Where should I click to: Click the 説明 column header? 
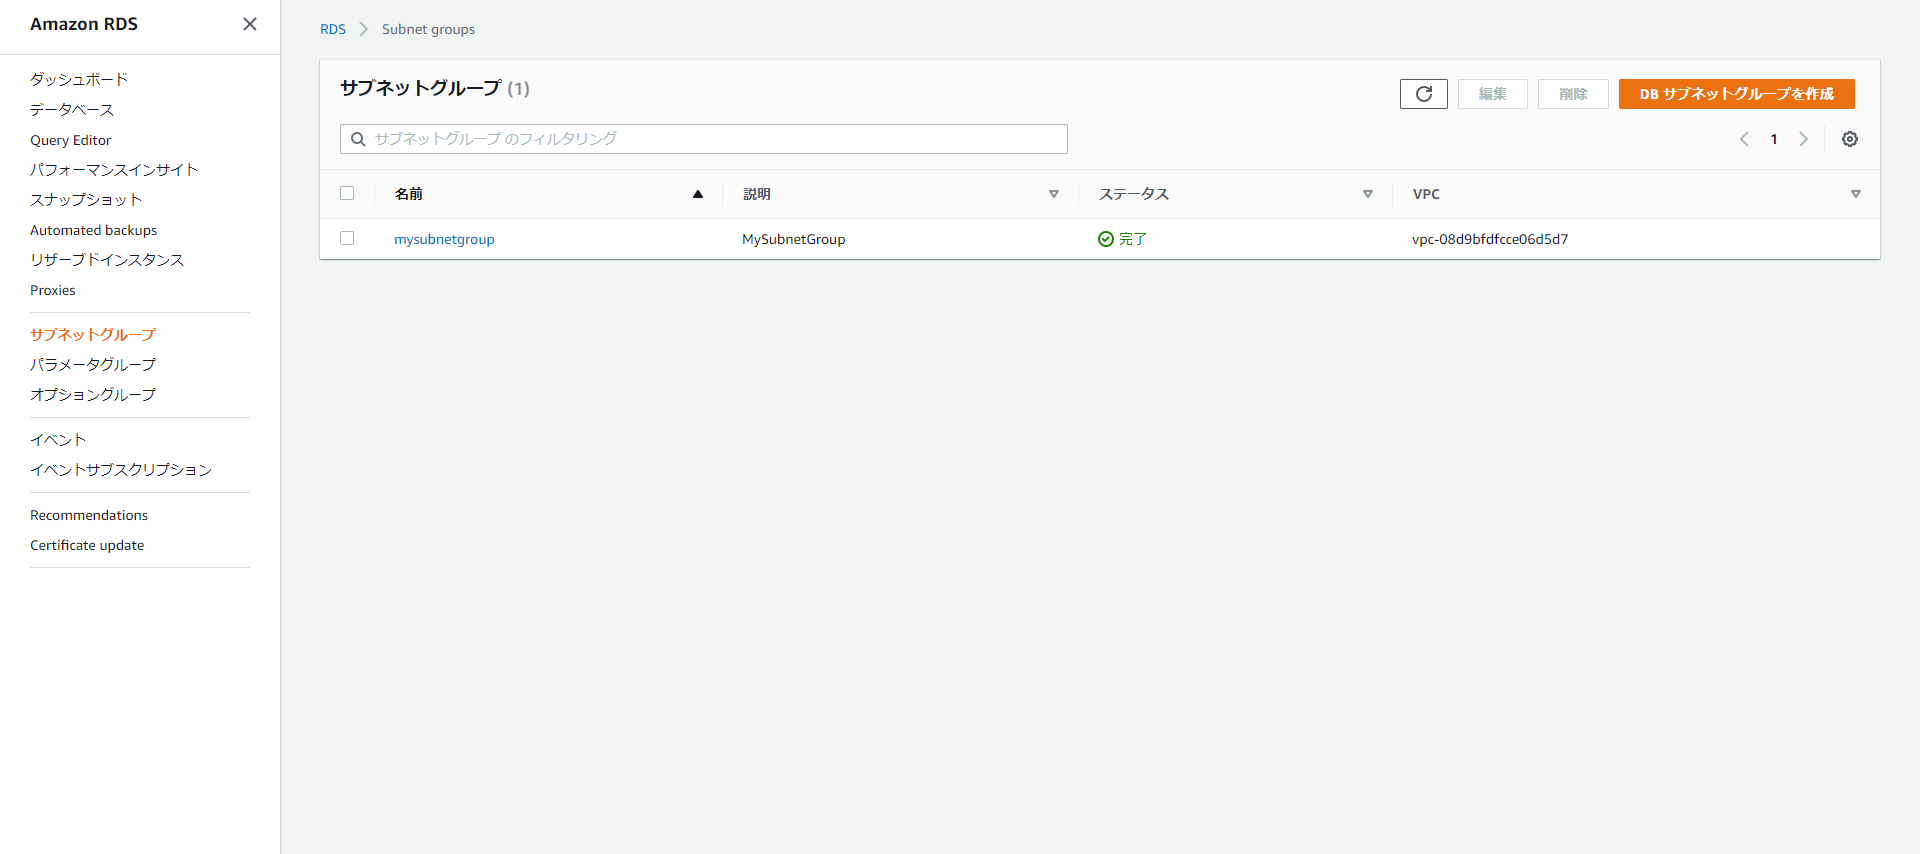point(757,194)
